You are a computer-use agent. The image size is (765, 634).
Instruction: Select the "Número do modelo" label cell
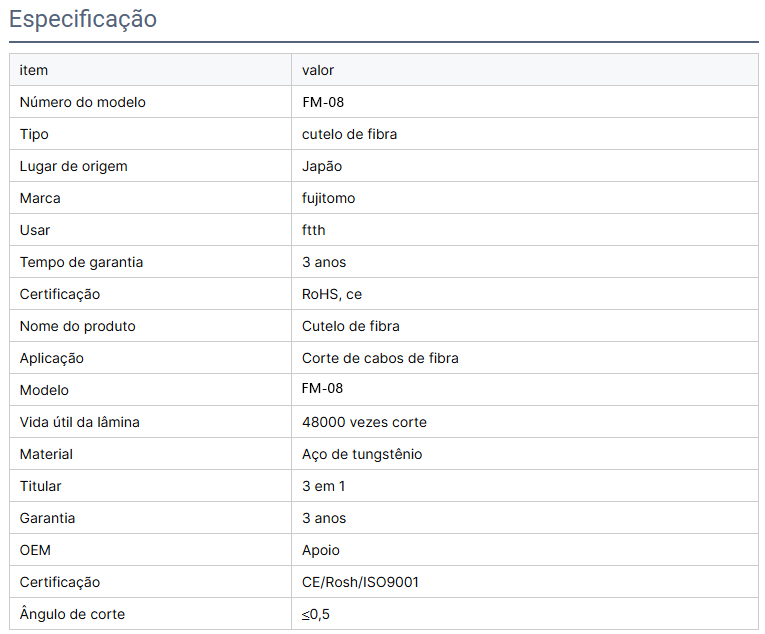pos(83,102)
